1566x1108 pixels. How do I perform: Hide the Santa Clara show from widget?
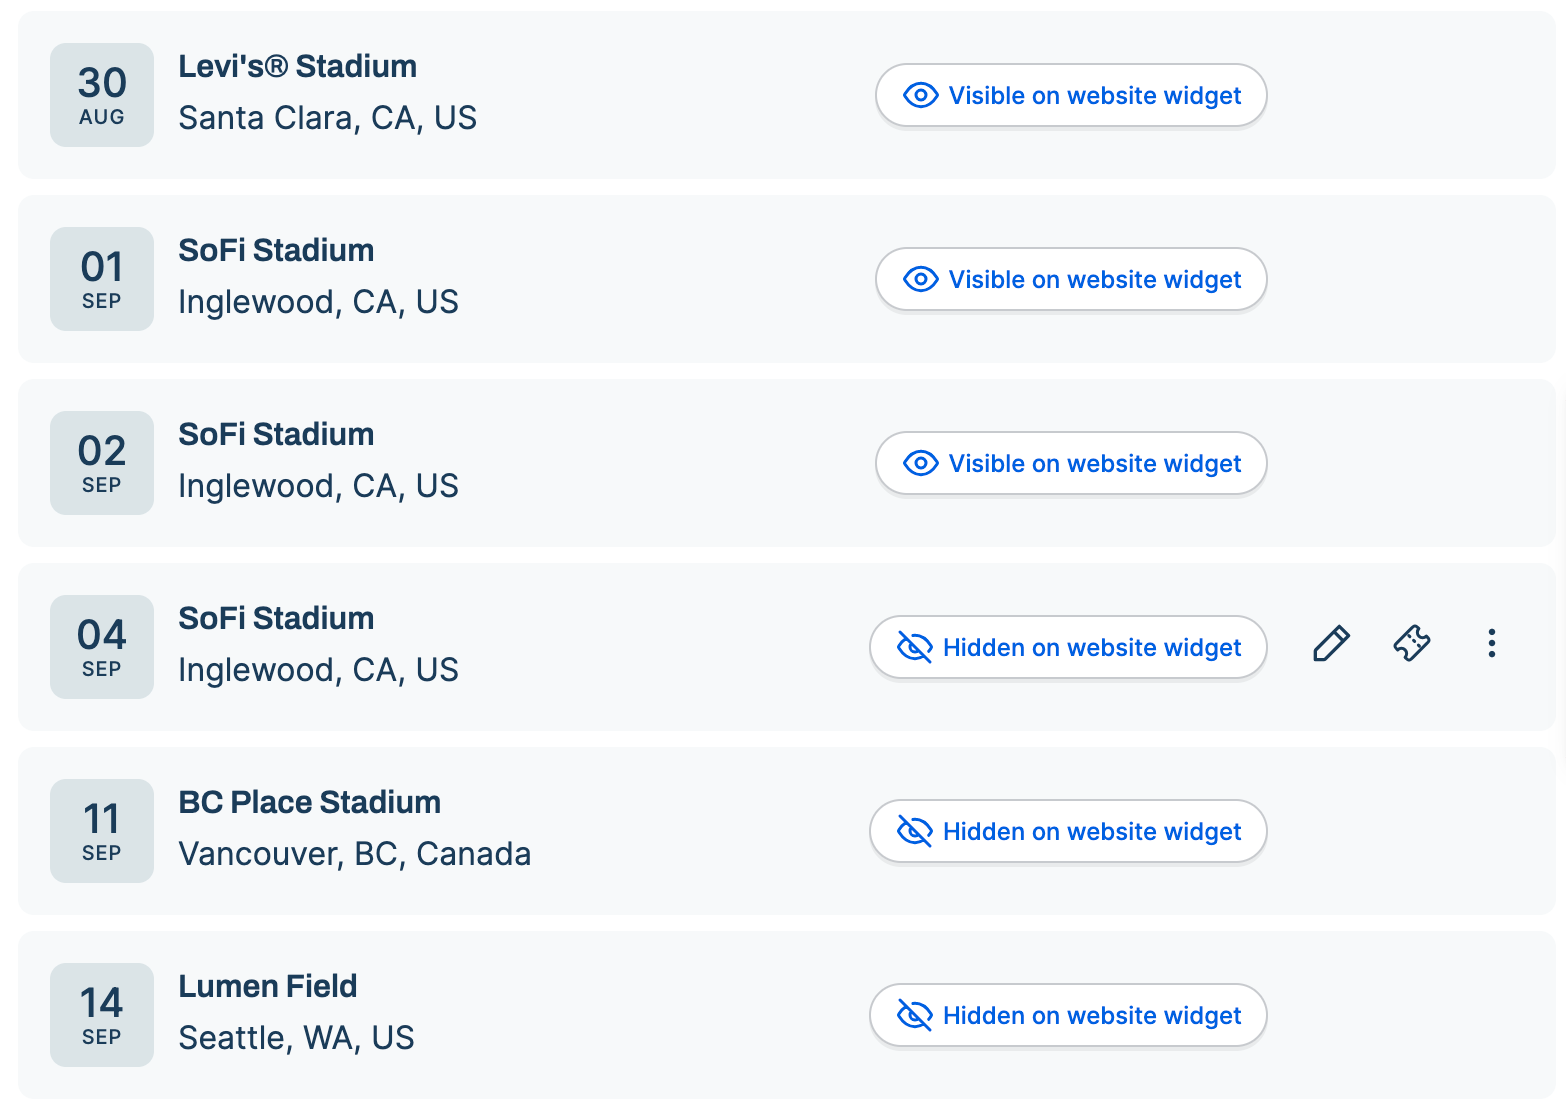coord(1071,95)
